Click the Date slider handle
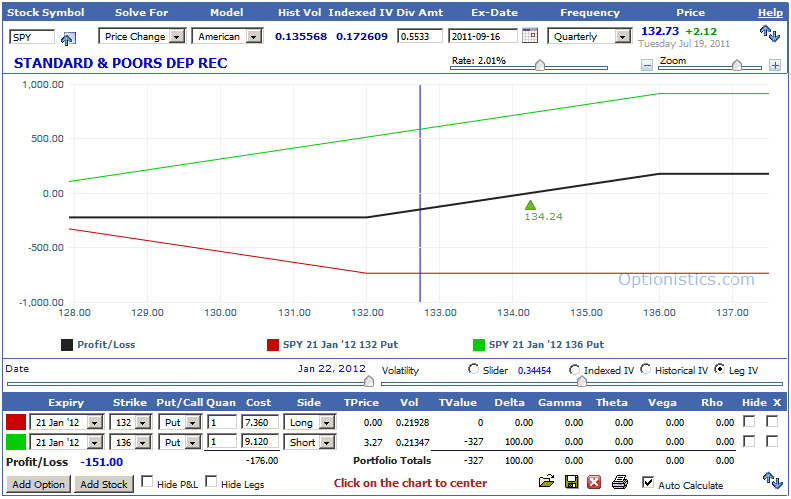Screen dimensions: 791x499 coord(369,381)
